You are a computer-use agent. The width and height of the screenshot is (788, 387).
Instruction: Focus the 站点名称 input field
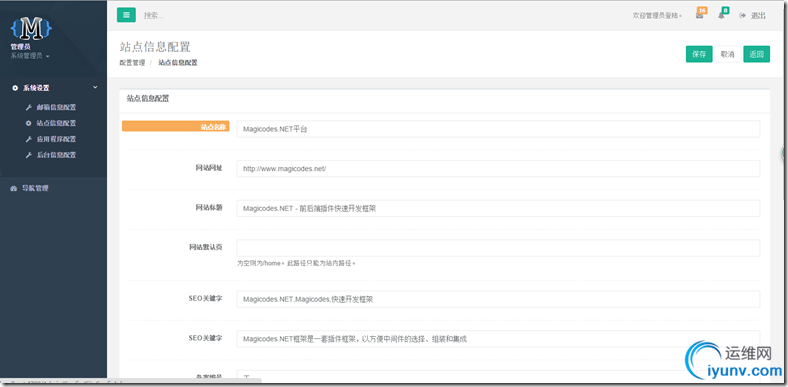tap(498, 129)
